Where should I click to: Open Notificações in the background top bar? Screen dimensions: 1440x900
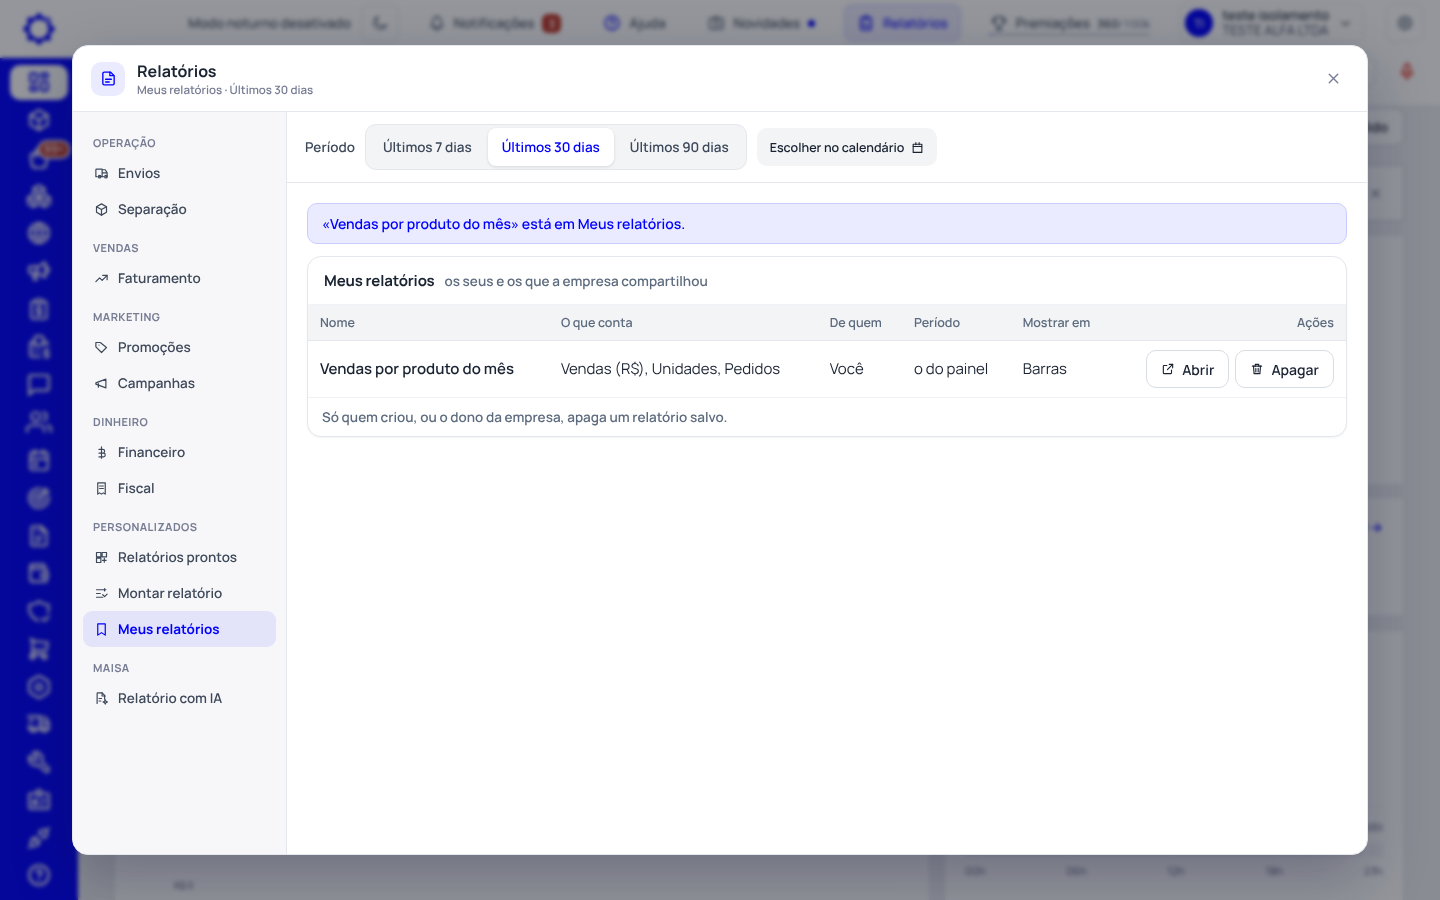coord(495,23)
